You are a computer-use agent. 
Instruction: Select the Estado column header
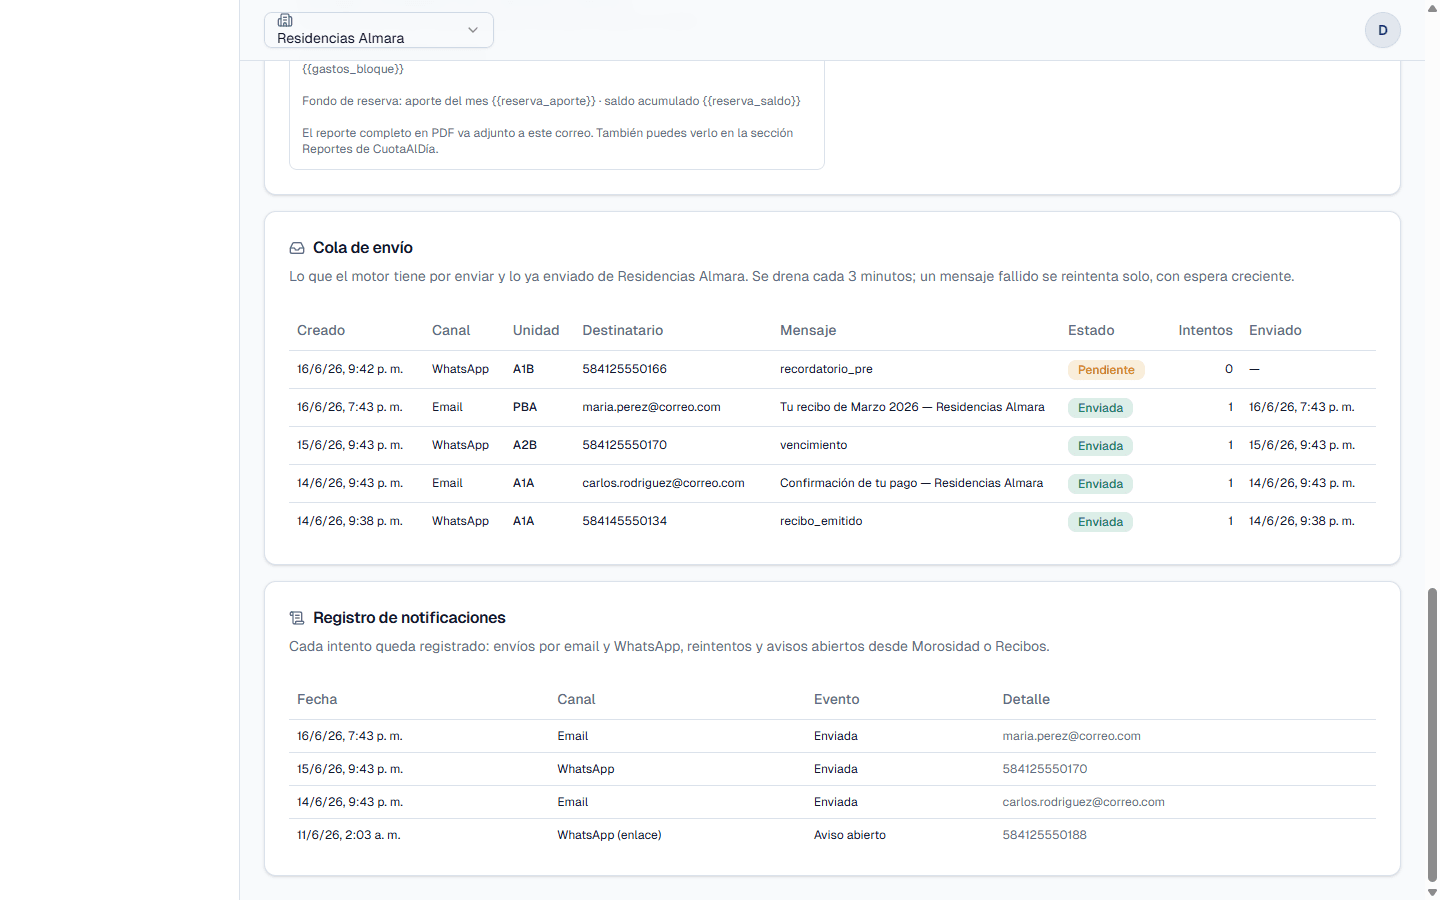1091,330
